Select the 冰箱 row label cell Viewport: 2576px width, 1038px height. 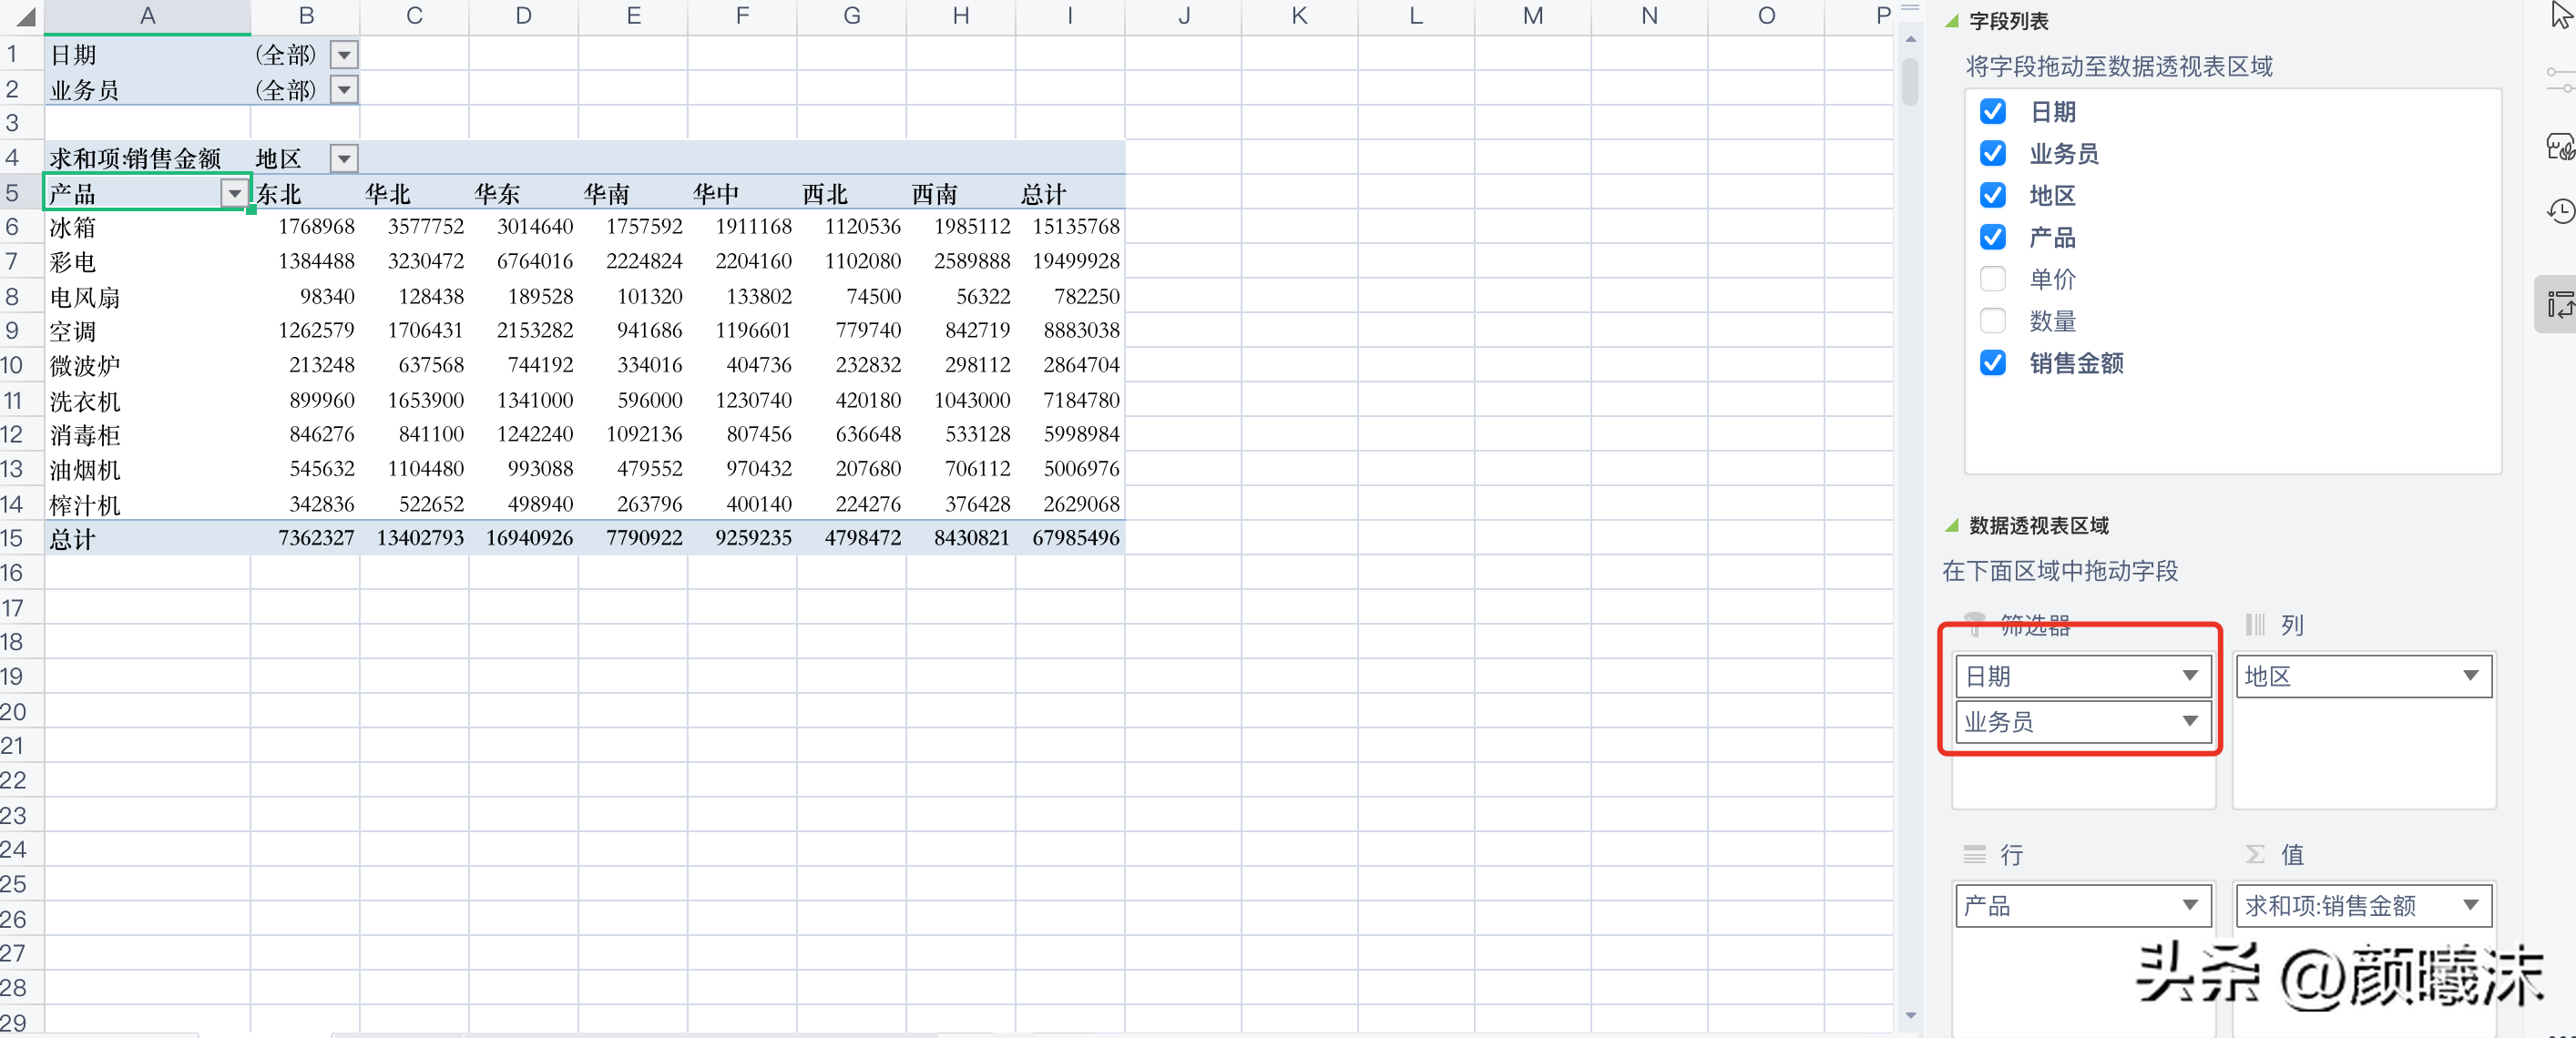tap(147, 227)
